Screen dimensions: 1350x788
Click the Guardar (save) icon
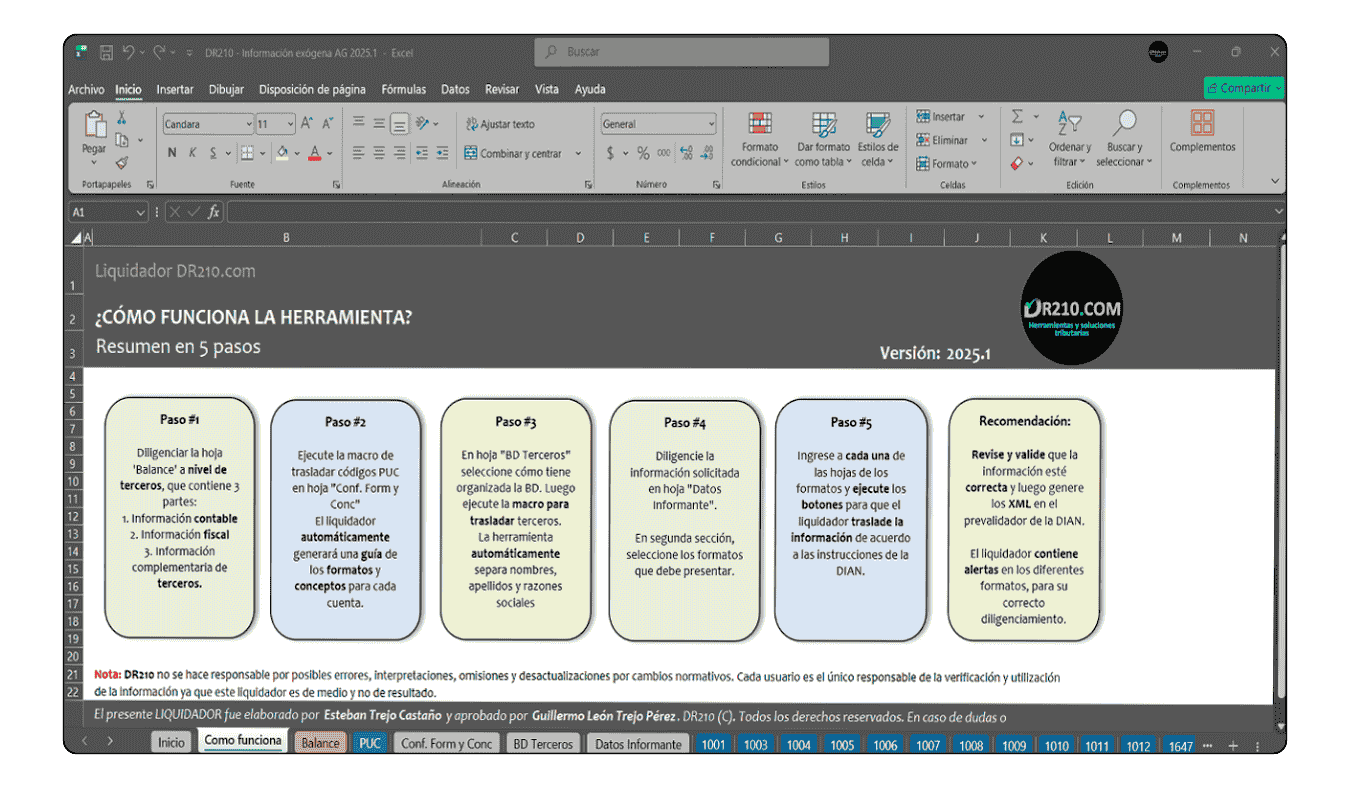(106, 52)
